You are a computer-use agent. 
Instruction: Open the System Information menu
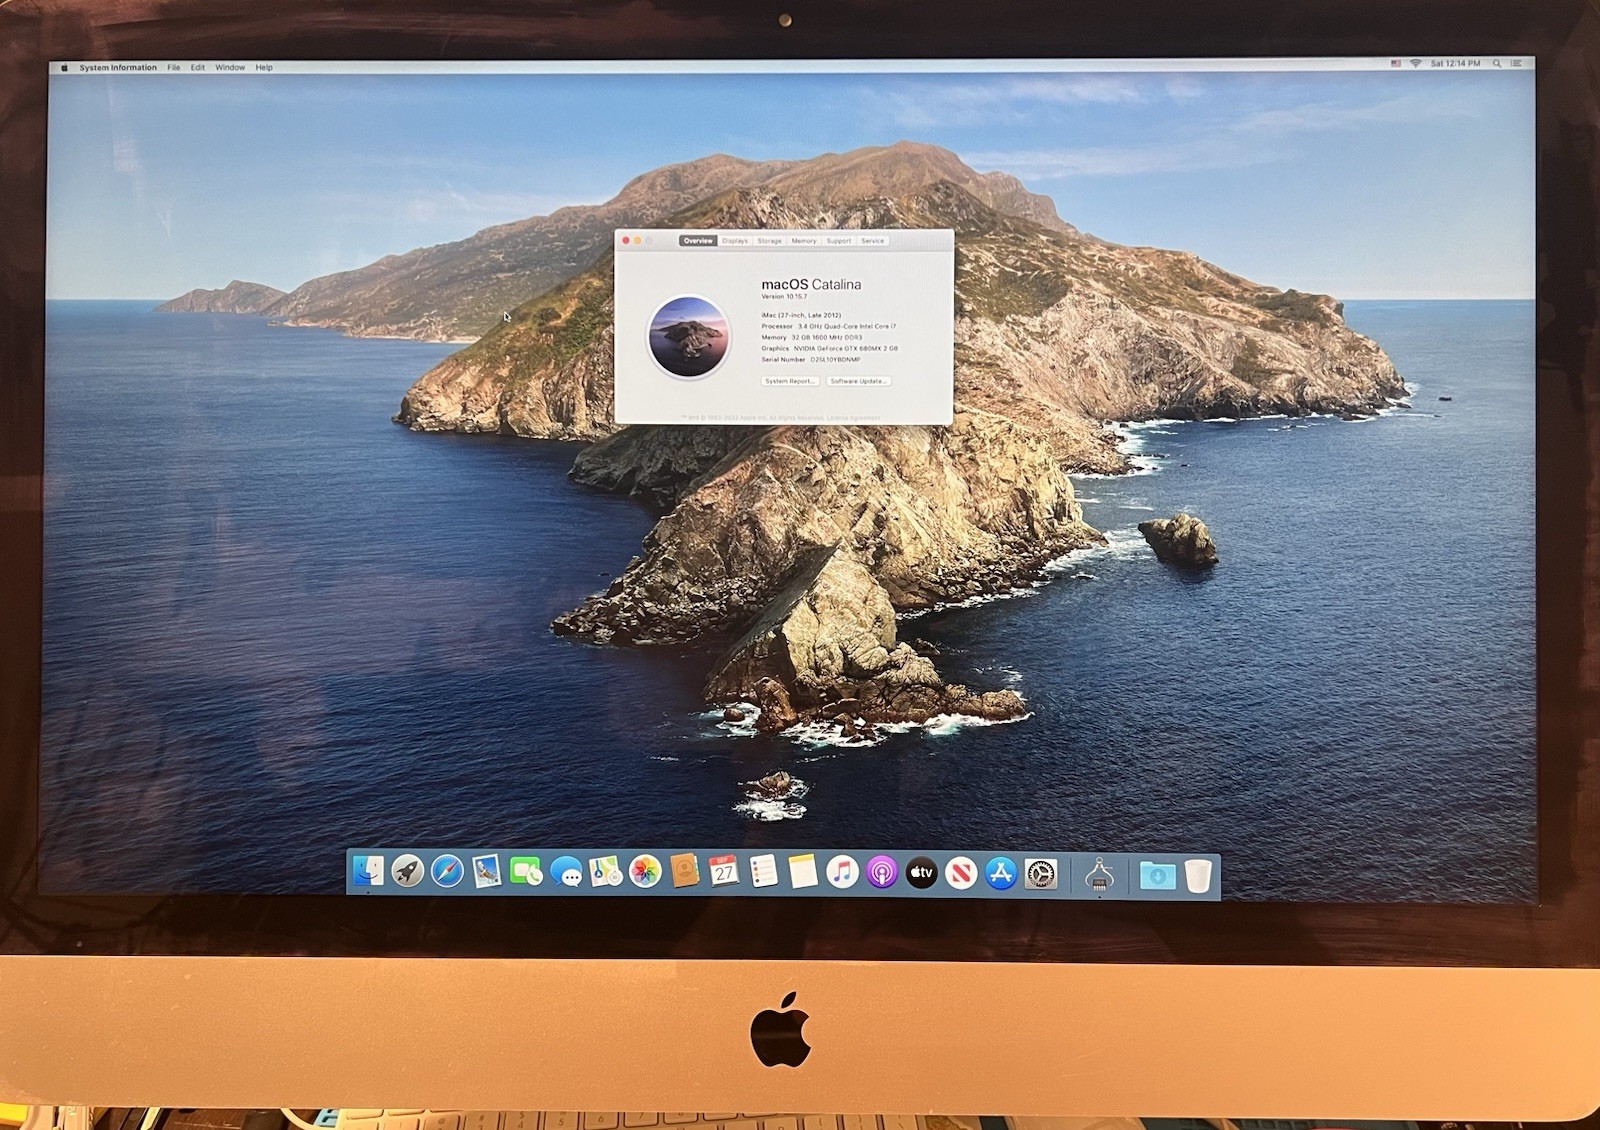(x=118, y=67)
